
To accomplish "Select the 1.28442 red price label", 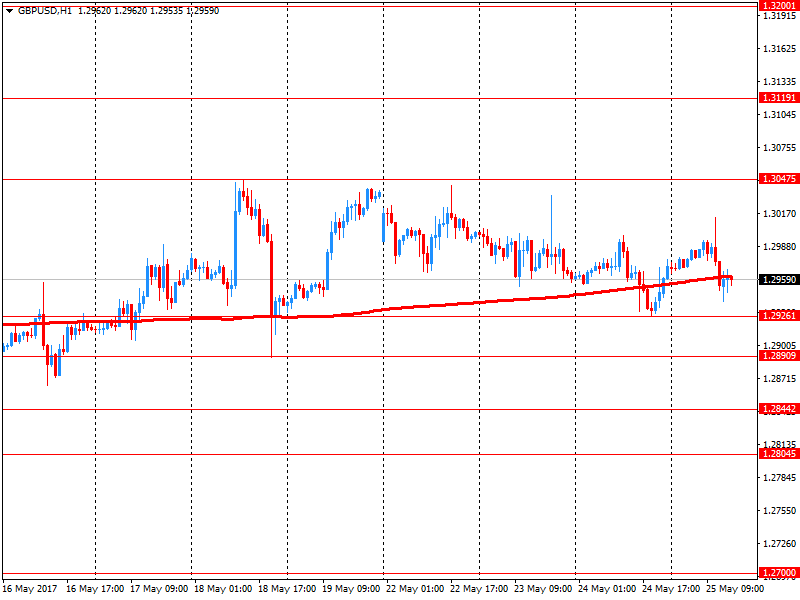I will point(779,409).
